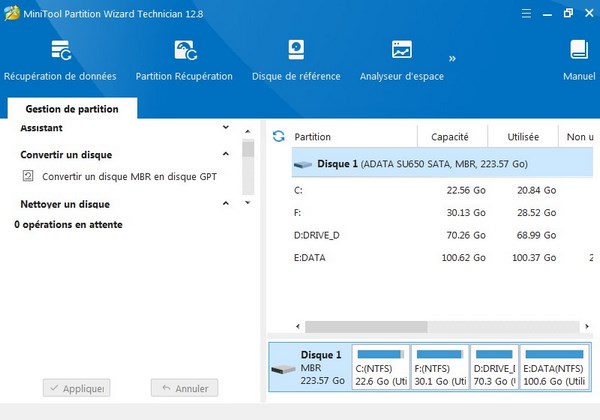Image resolution: width=600 pixels, height=420 pixels.
Task: Show more toolbar items with double chevron
Action: [x=452, y=59]
